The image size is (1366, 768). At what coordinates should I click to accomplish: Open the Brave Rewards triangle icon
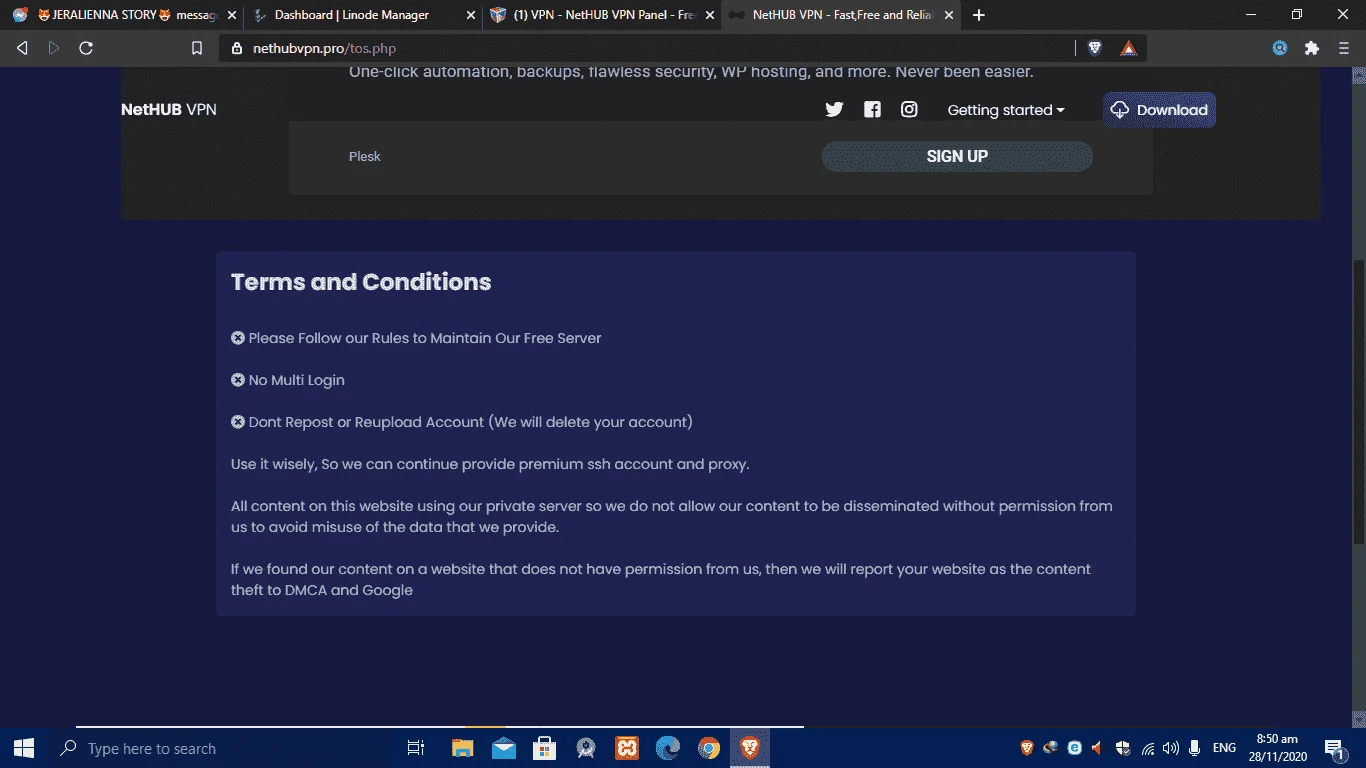click(x=1128, y=48)
